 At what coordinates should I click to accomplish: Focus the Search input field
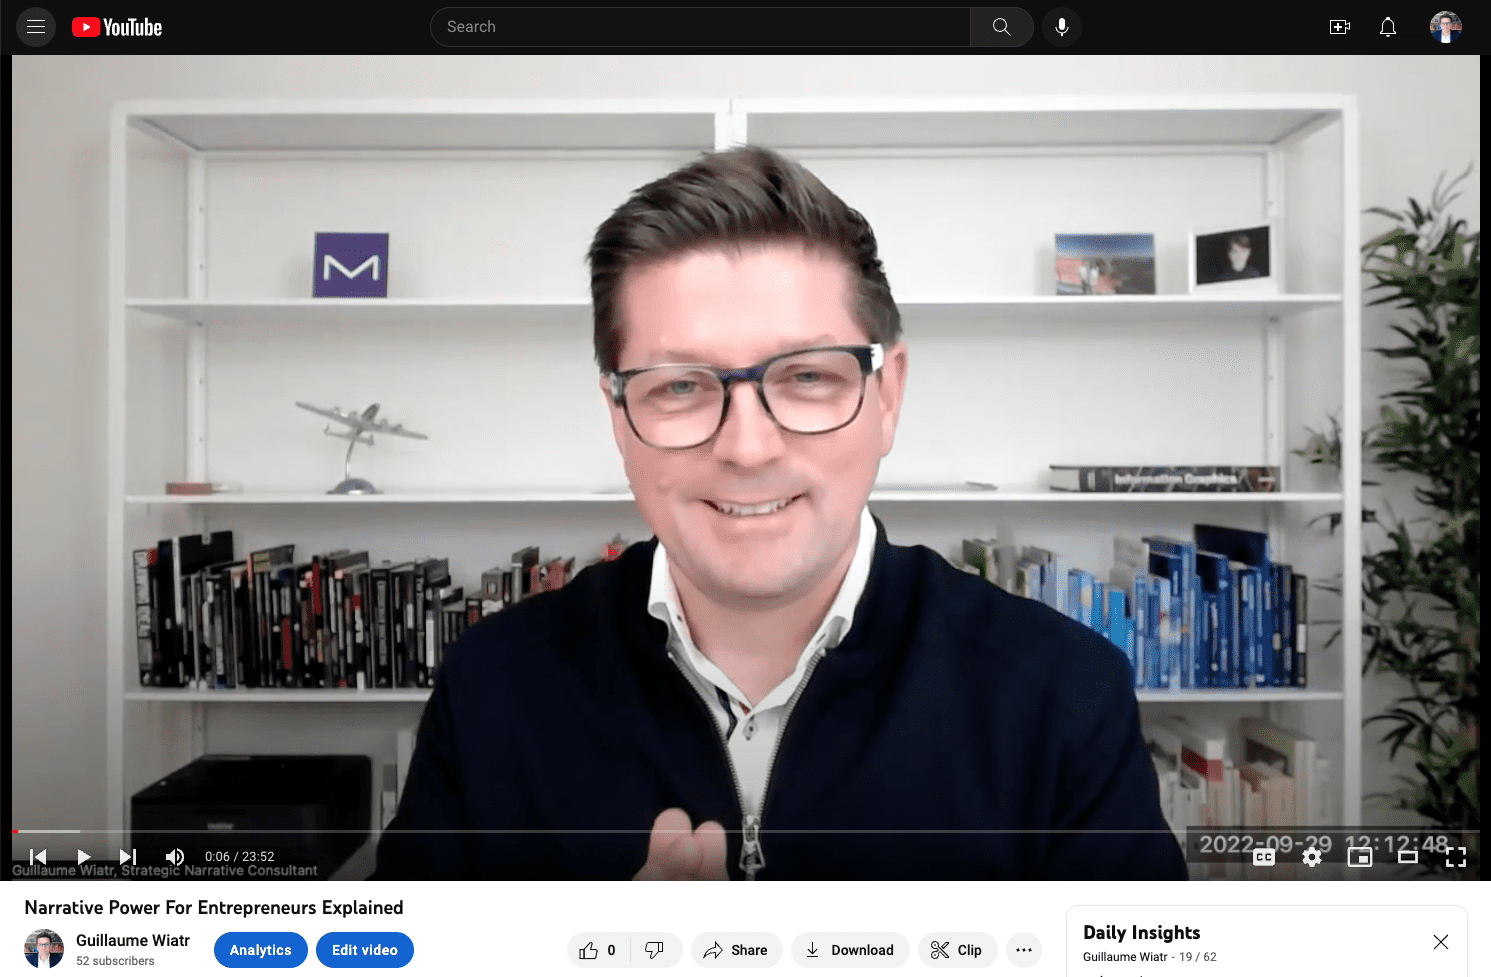coord(700,27)
